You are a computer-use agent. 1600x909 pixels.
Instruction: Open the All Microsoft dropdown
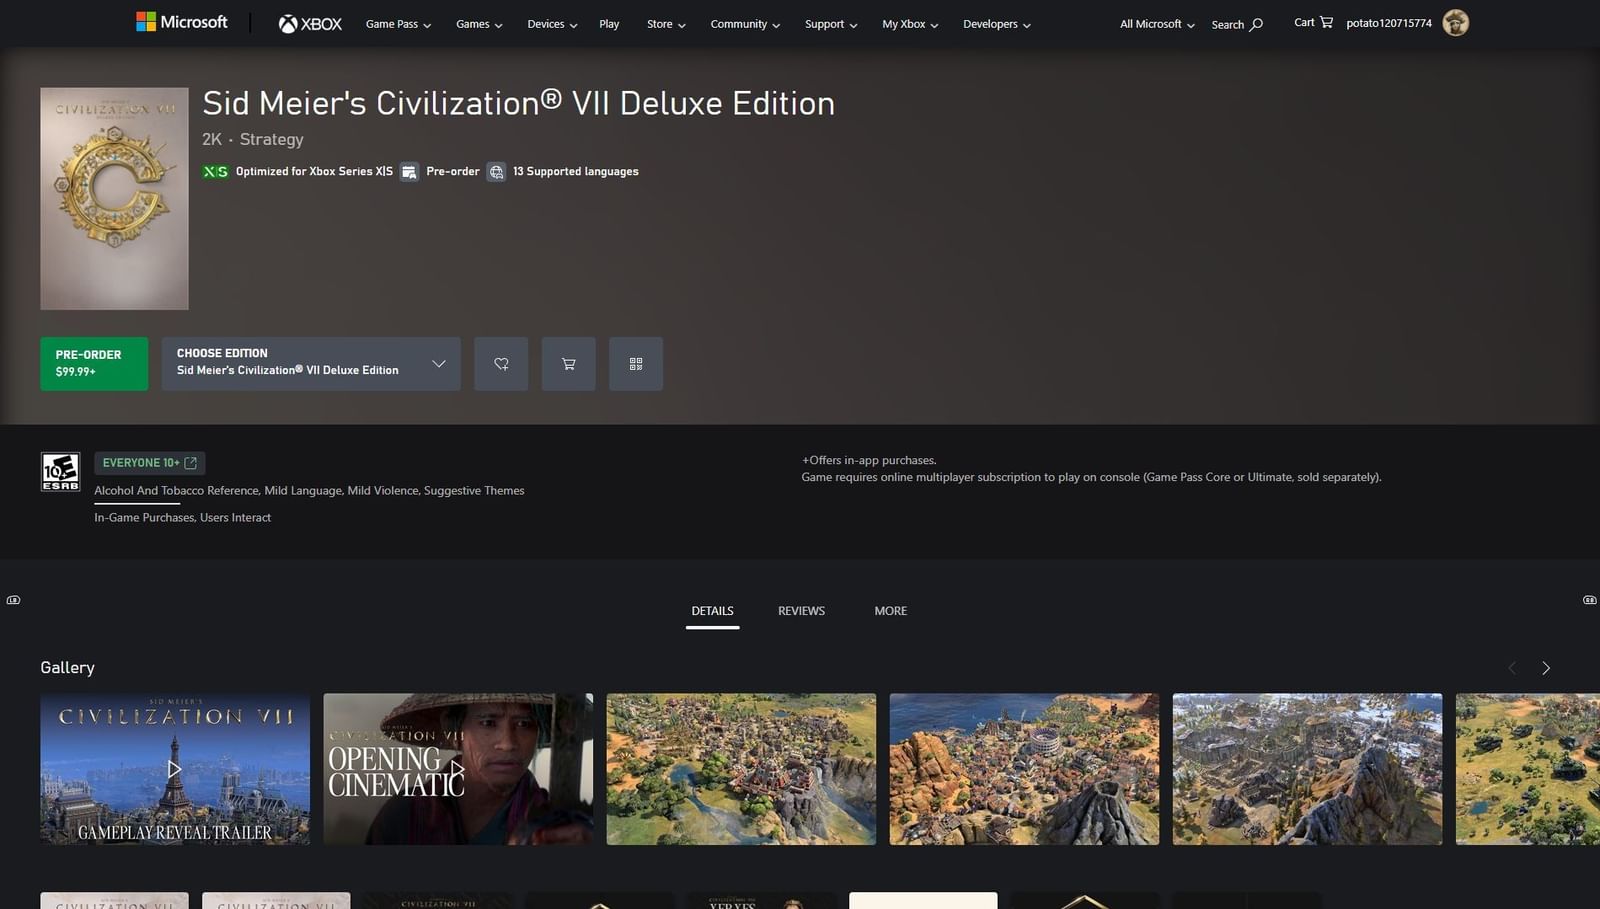point(1155,24)
